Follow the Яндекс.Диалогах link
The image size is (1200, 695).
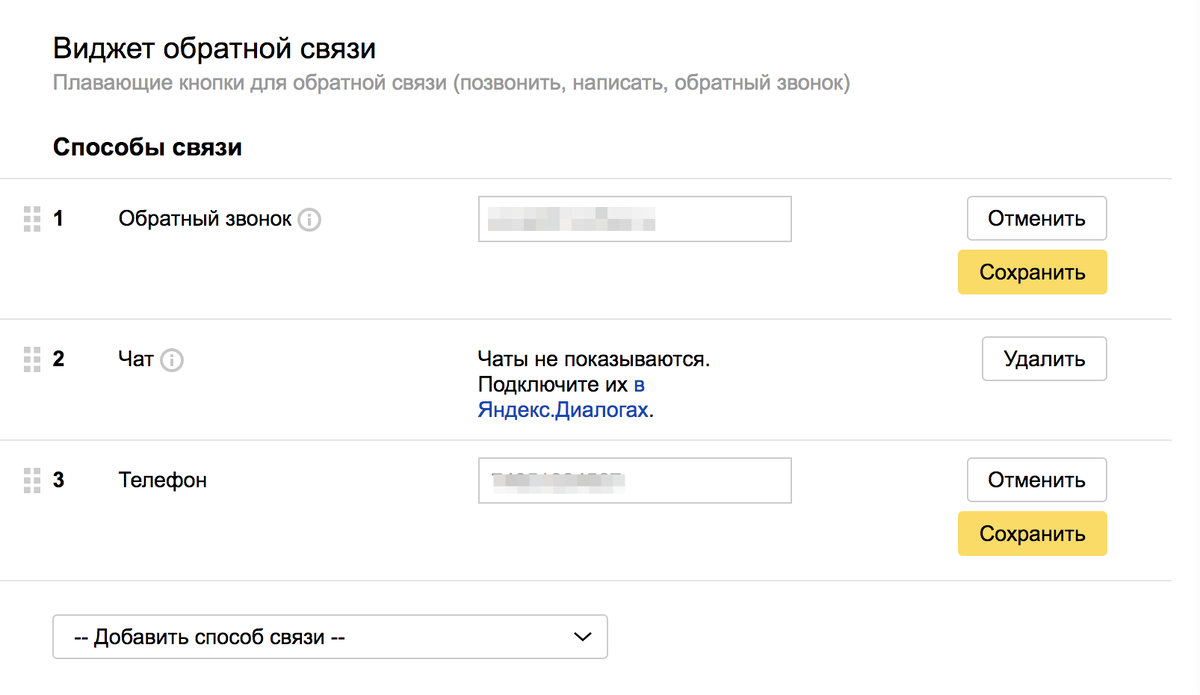[564, 410]
